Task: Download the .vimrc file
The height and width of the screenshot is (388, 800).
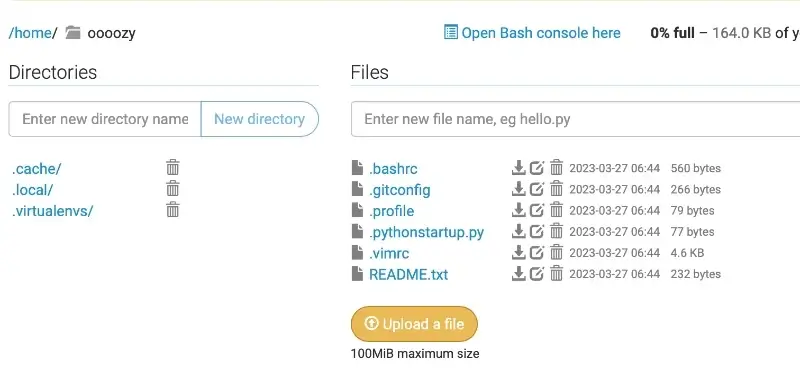Action: point(518,253)
